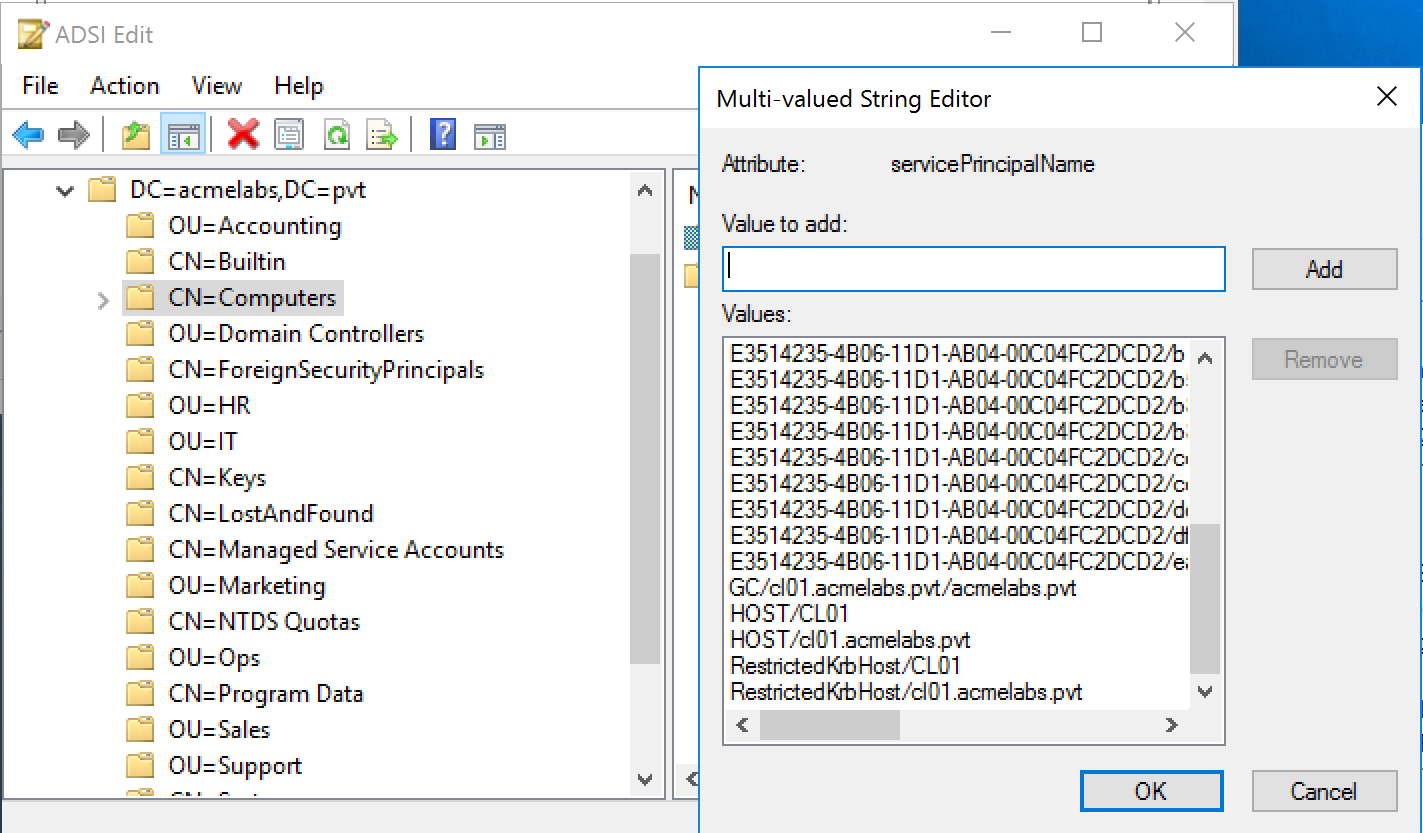Toggle the Show/Hide Action Pane icon

pos(490,134)
